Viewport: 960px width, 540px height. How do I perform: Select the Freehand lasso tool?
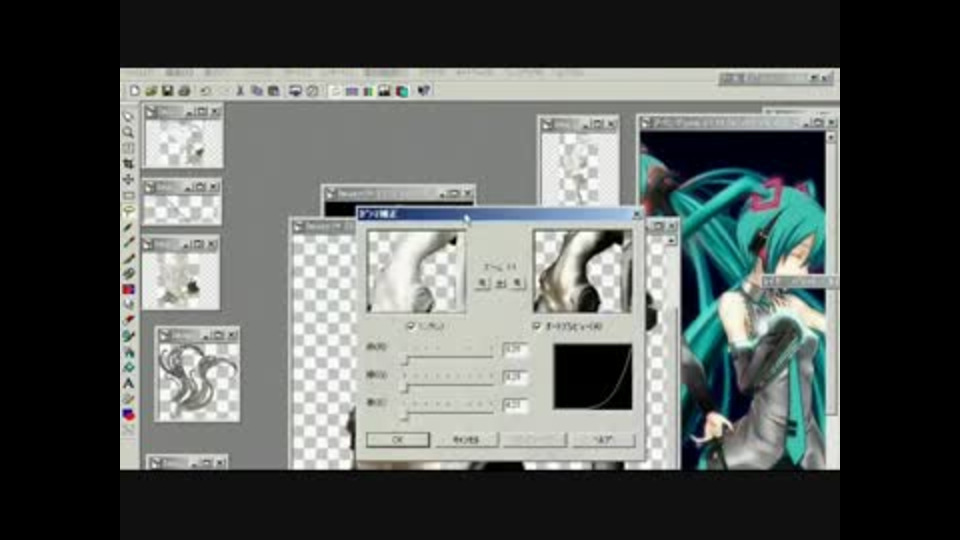tap(129, 211)
